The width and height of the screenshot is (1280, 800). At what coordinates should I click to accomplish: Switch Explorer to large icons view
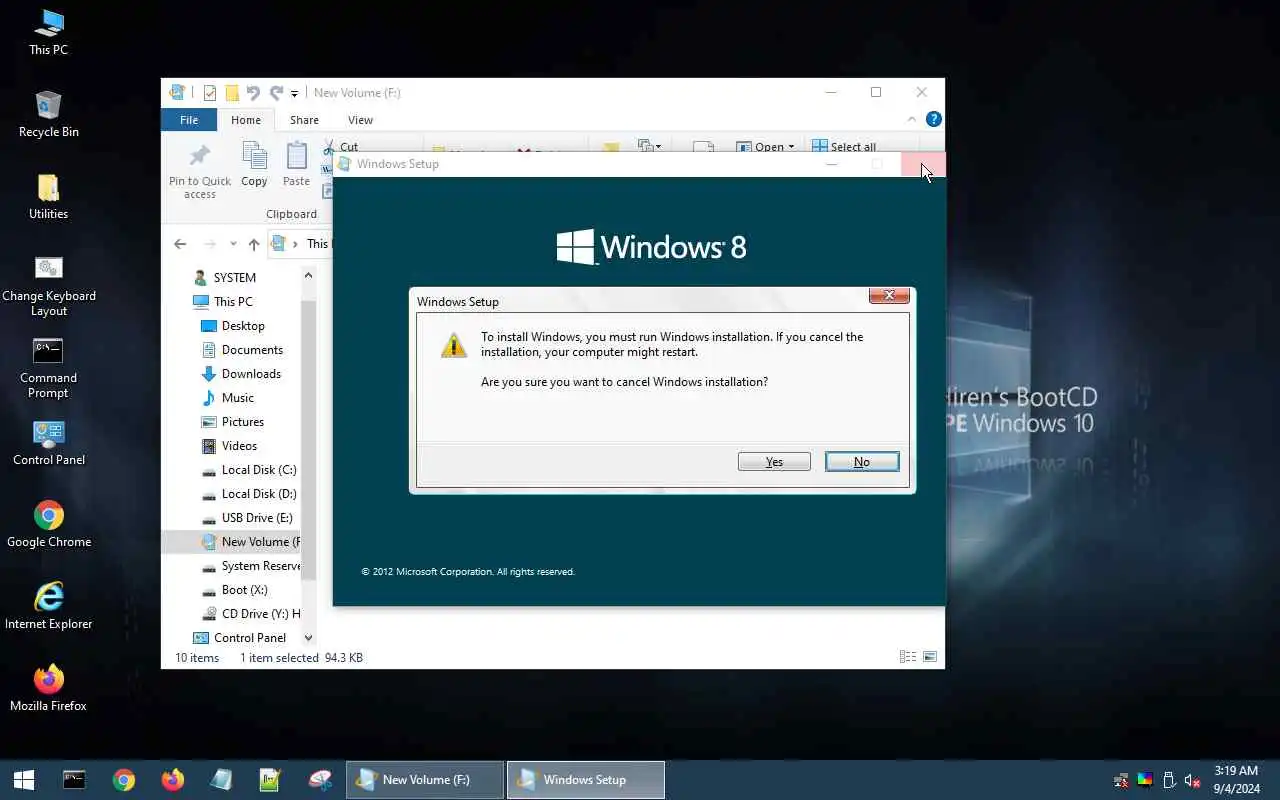pyautogui.click(x=930, y=657)
